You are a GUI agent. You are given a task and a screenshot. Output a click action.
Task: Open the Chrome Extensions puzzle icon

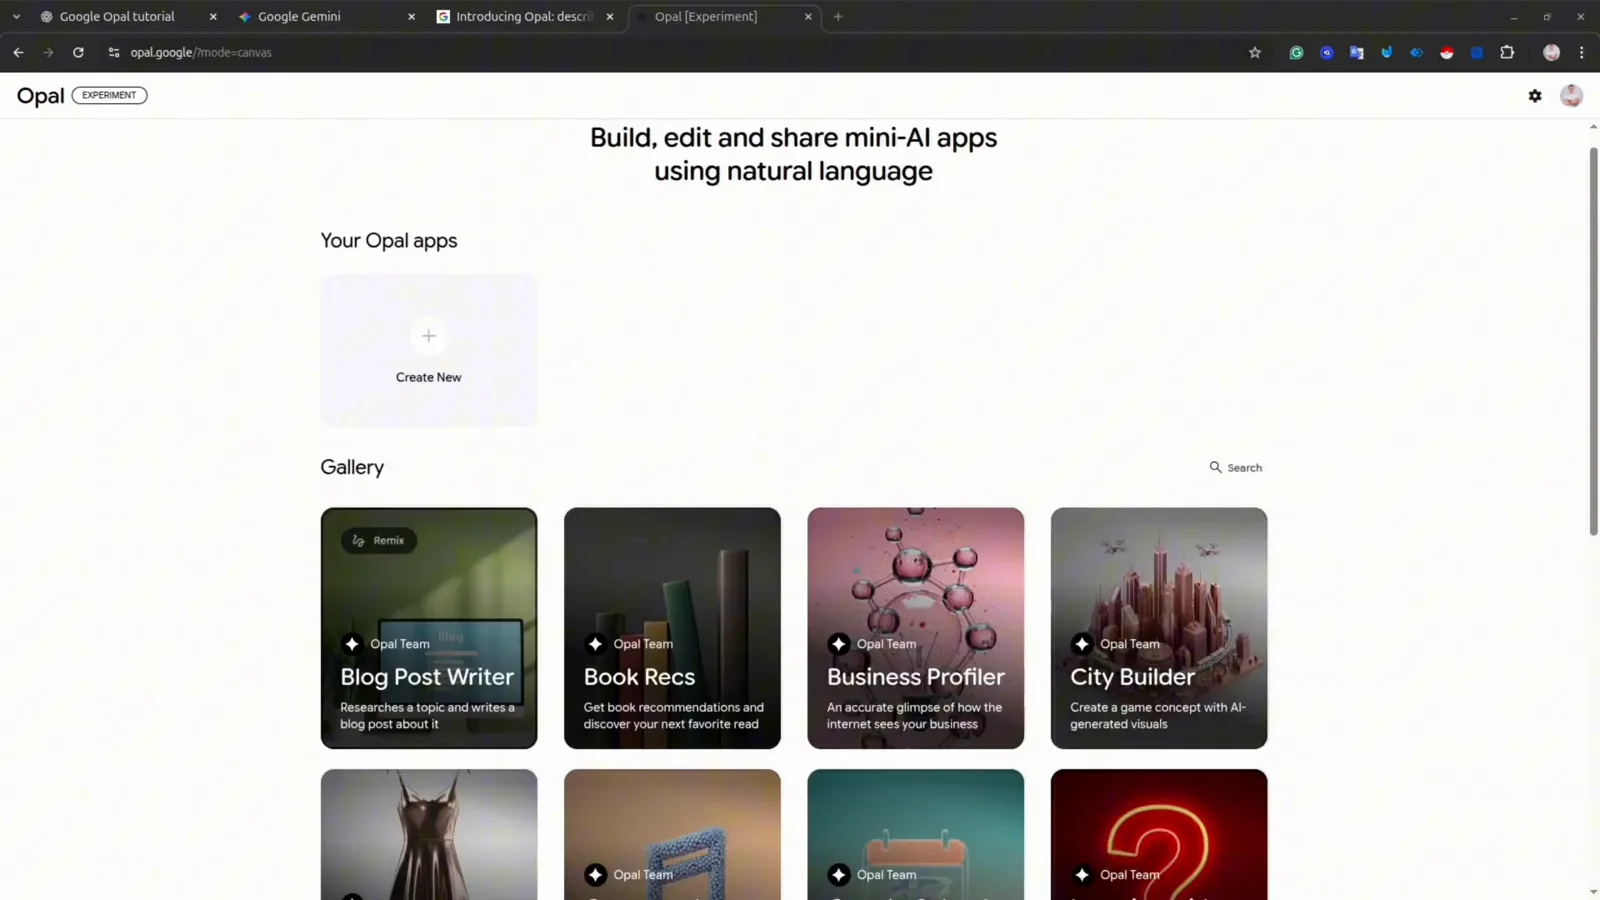(1507, 53)
